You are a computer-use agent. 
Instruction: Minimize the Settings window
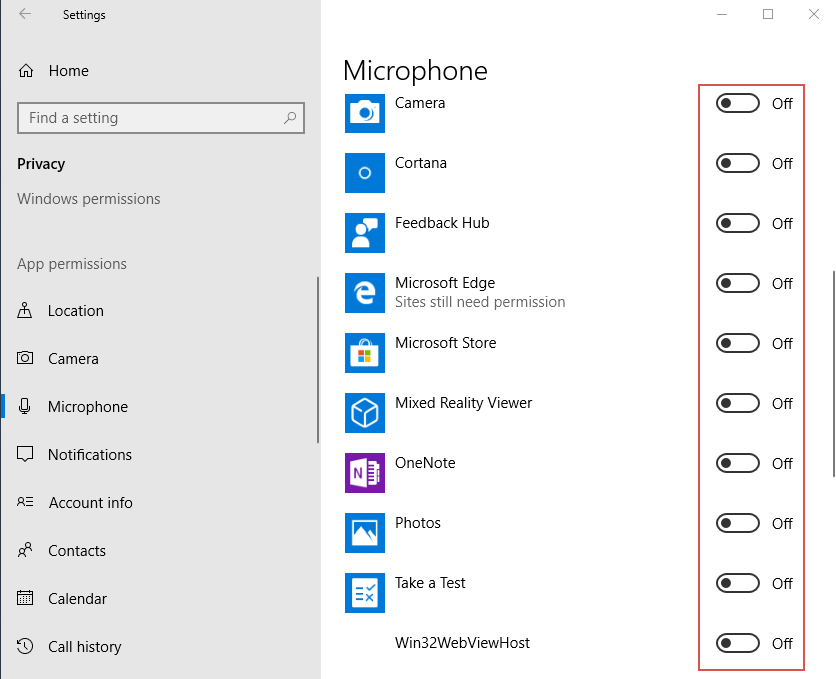722,14
